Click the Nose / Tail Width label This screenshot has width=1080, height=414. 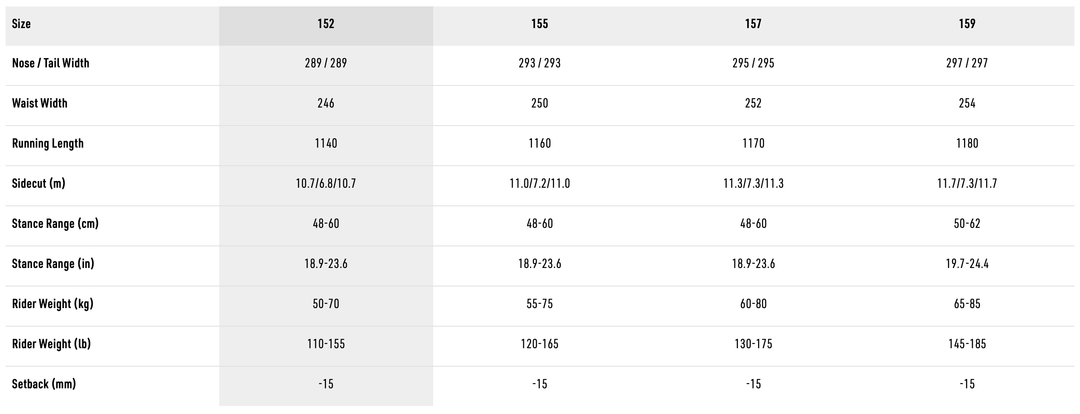(x=51, y=64)
